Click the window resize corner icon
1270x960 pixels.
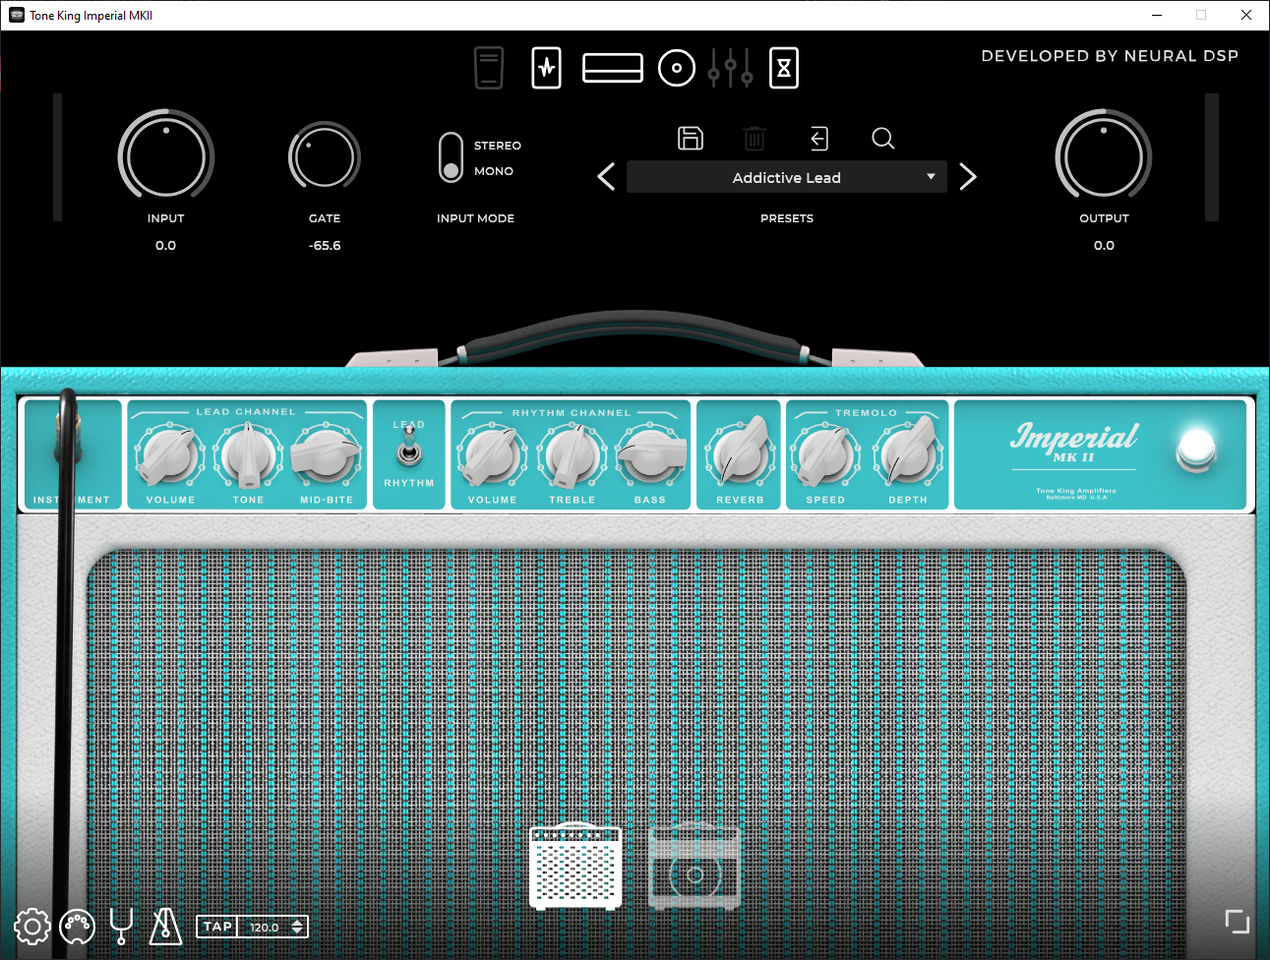(x=1238, y=921)
